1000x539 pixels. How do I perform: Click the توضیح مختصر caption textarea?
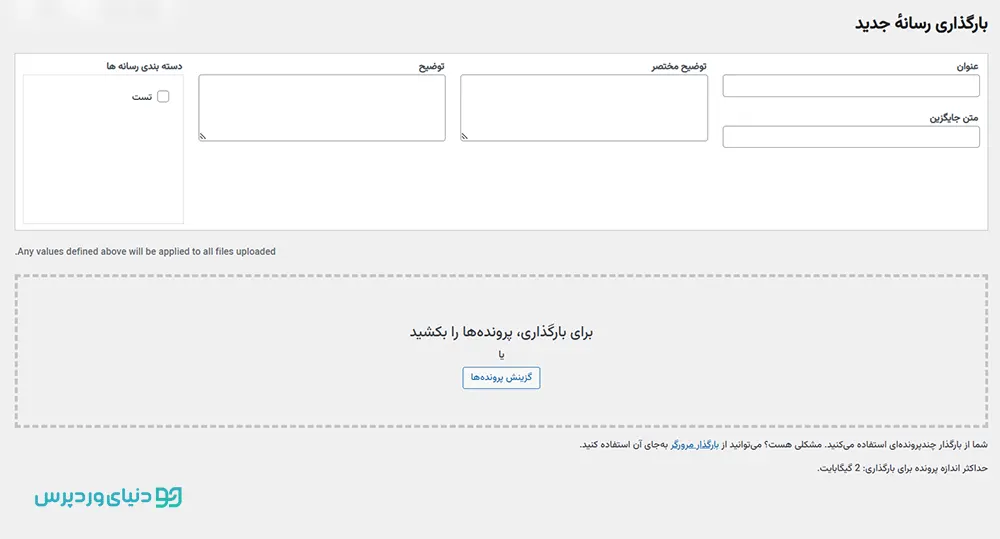click(x=584, y=108)
